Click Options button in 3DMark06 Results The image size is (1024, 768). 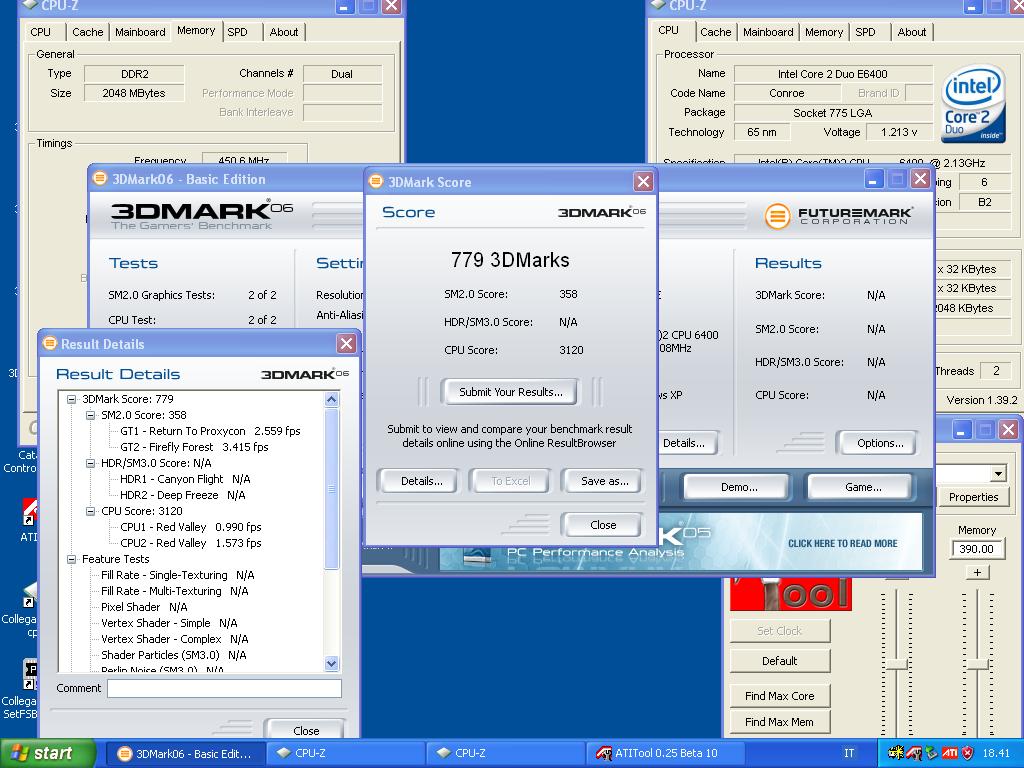coord(880,443)
